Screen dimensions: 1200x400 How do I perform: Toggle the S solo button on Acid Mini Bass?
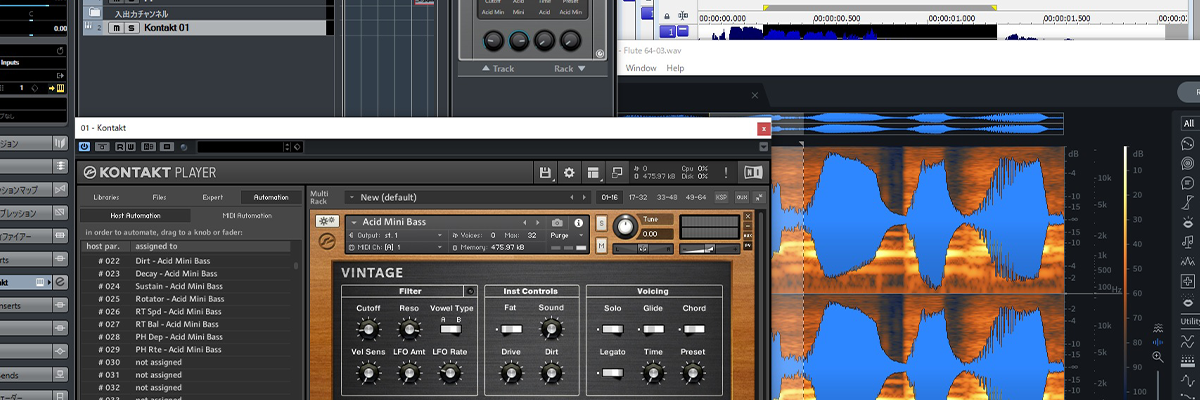603,223
